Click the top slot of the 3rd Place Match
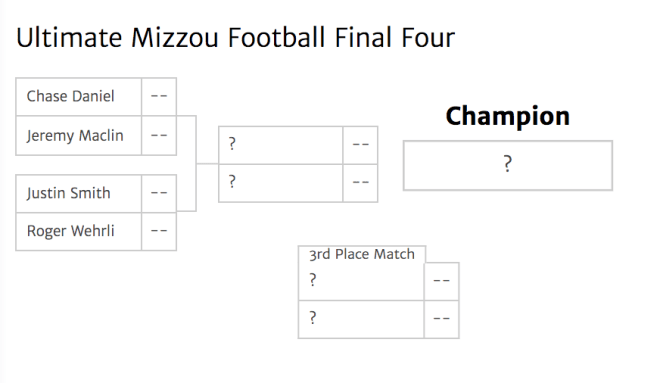 click(361, 281)
